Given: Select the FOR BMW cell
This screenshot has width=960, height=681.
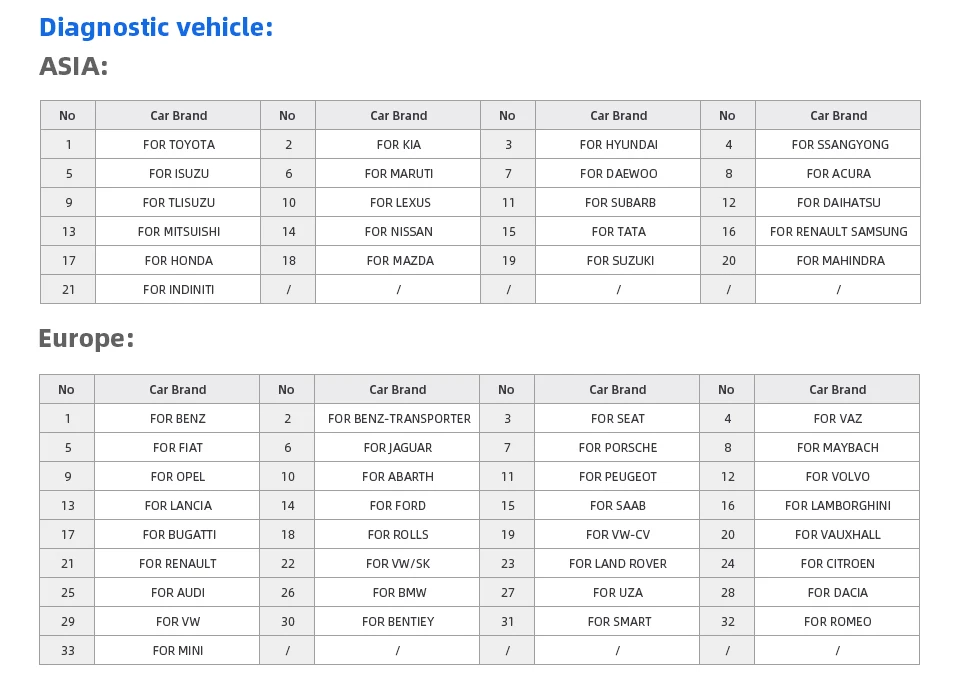Looking at the screenshot, I should click(397, 592).
